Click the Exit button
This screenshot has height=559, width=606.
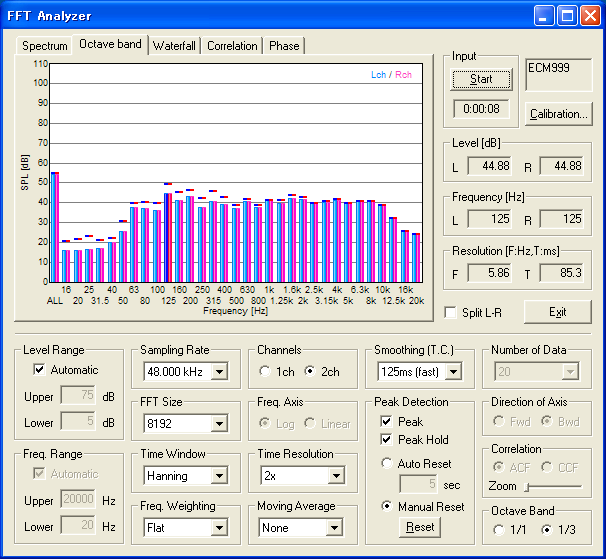(558, 312)
